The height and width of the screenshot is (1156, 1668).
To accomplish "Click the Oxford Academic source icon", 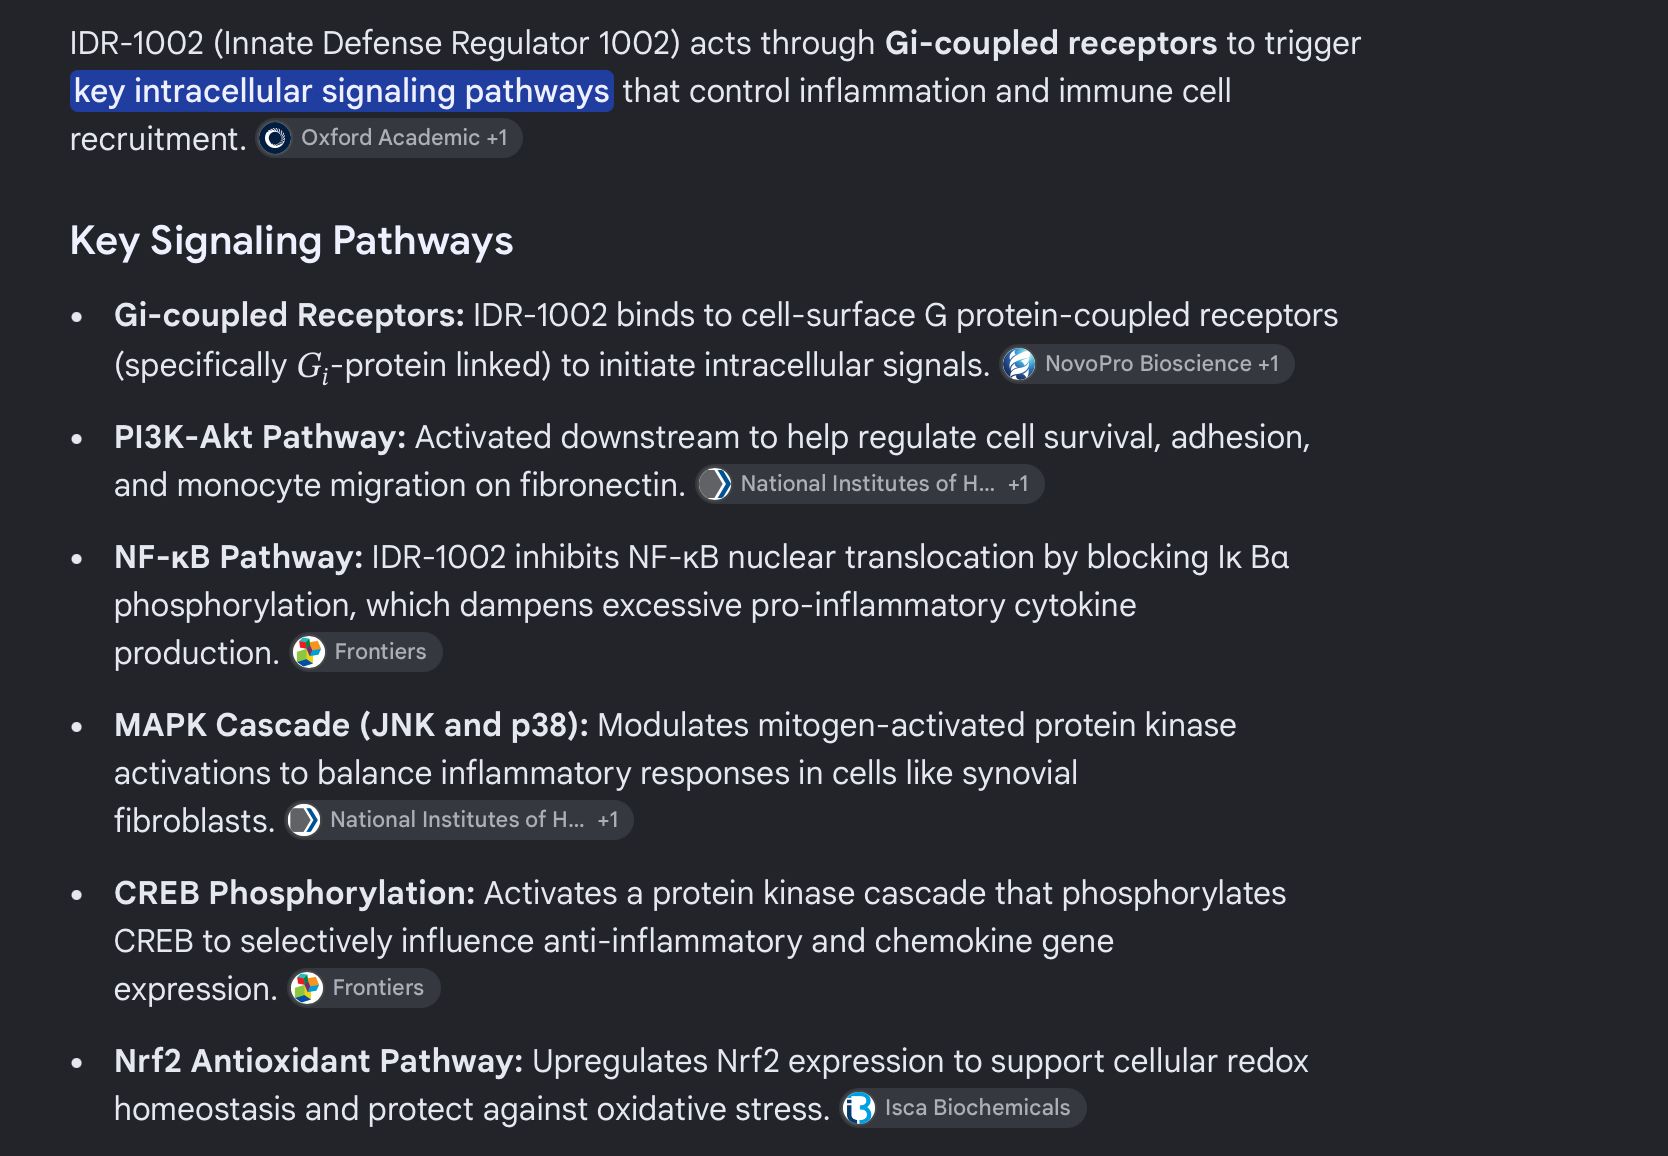I will (x=275, y=138).
